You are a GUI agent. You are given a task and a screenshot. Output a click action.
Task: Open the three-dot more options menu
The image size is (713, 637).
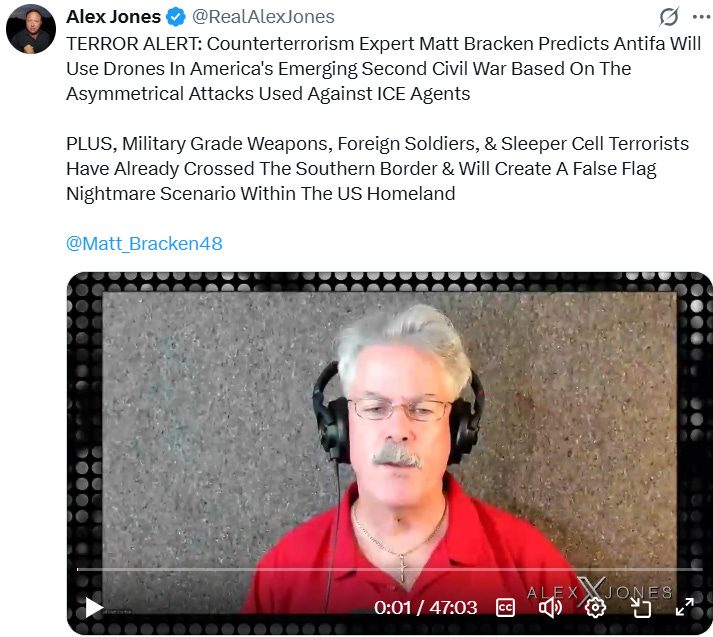(702, 17)
